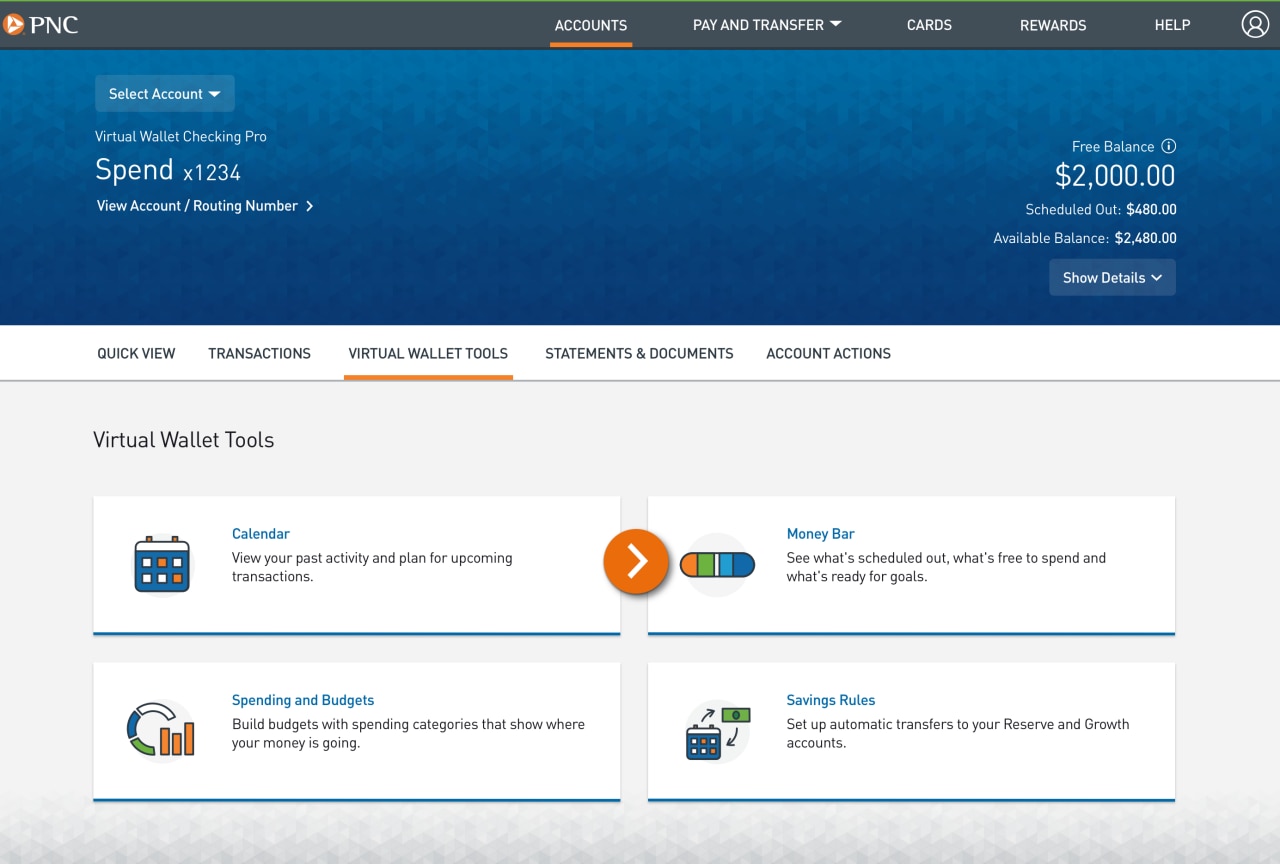Expand Show Details for account balances
Screen dimensions: 1280x864
1111,277
